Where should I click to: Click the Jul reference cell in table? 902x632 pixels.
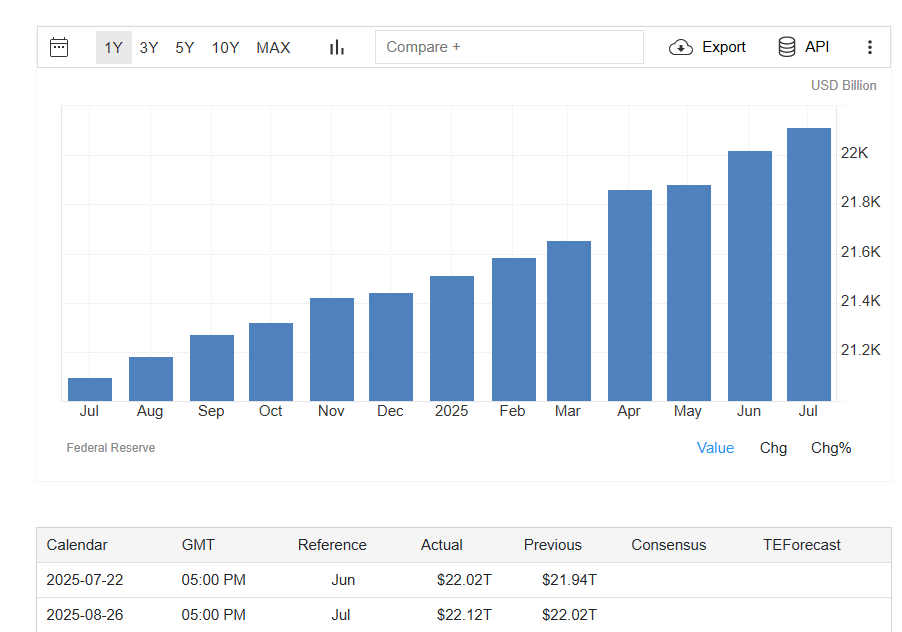tap(341, 615)
